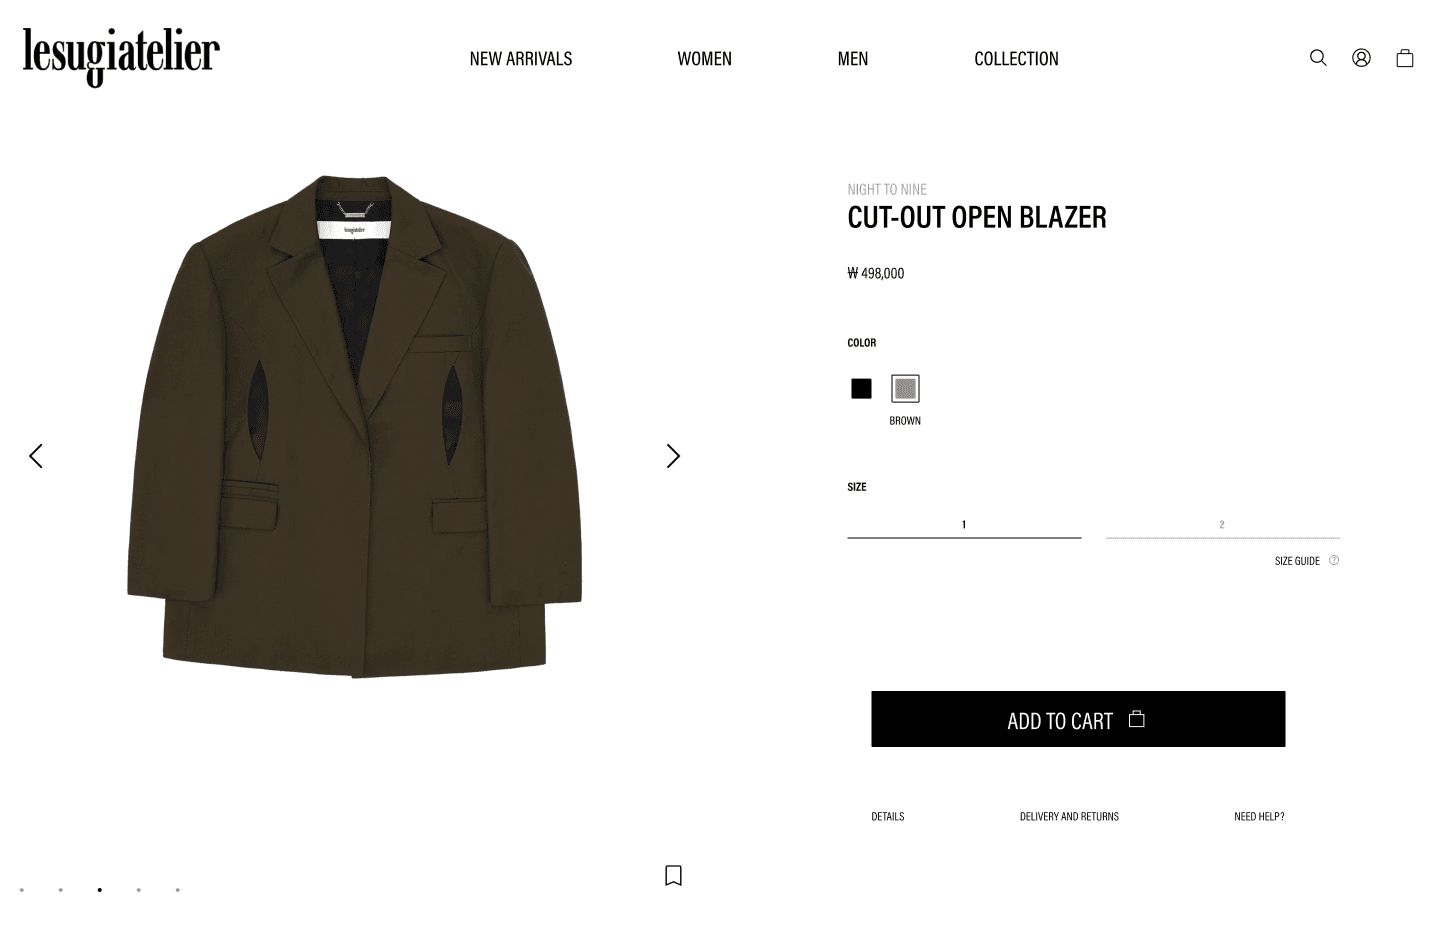1440x947 pixels.
Task: Expand the Details section
Action: tap(888, 816)
